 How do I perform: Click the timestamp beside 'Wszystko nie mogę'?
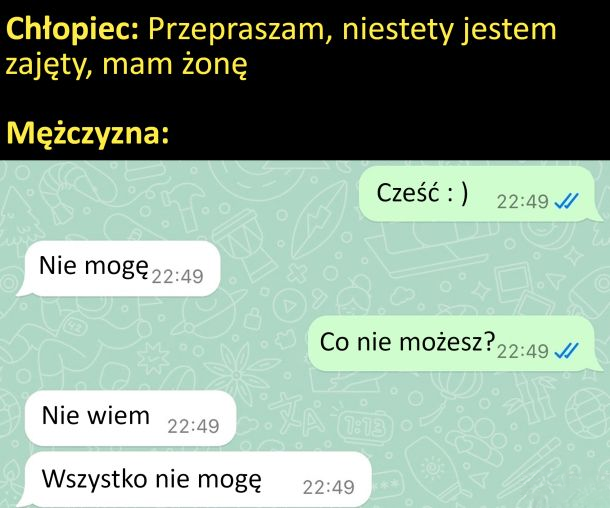point(329,487)
